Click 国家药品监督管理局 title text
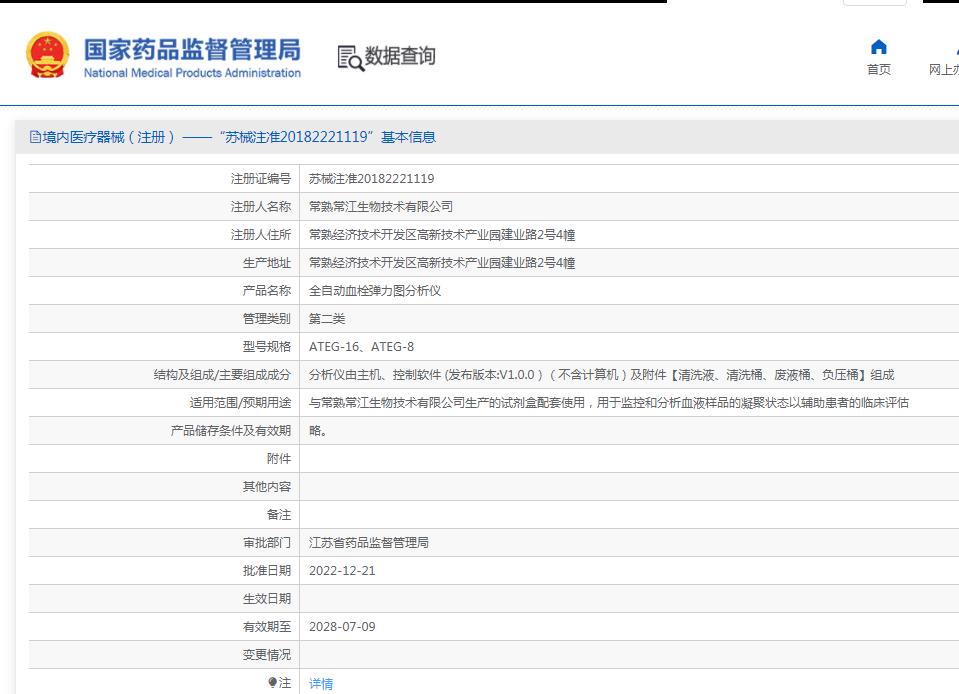The image size is (959, 694). (192, 50)
